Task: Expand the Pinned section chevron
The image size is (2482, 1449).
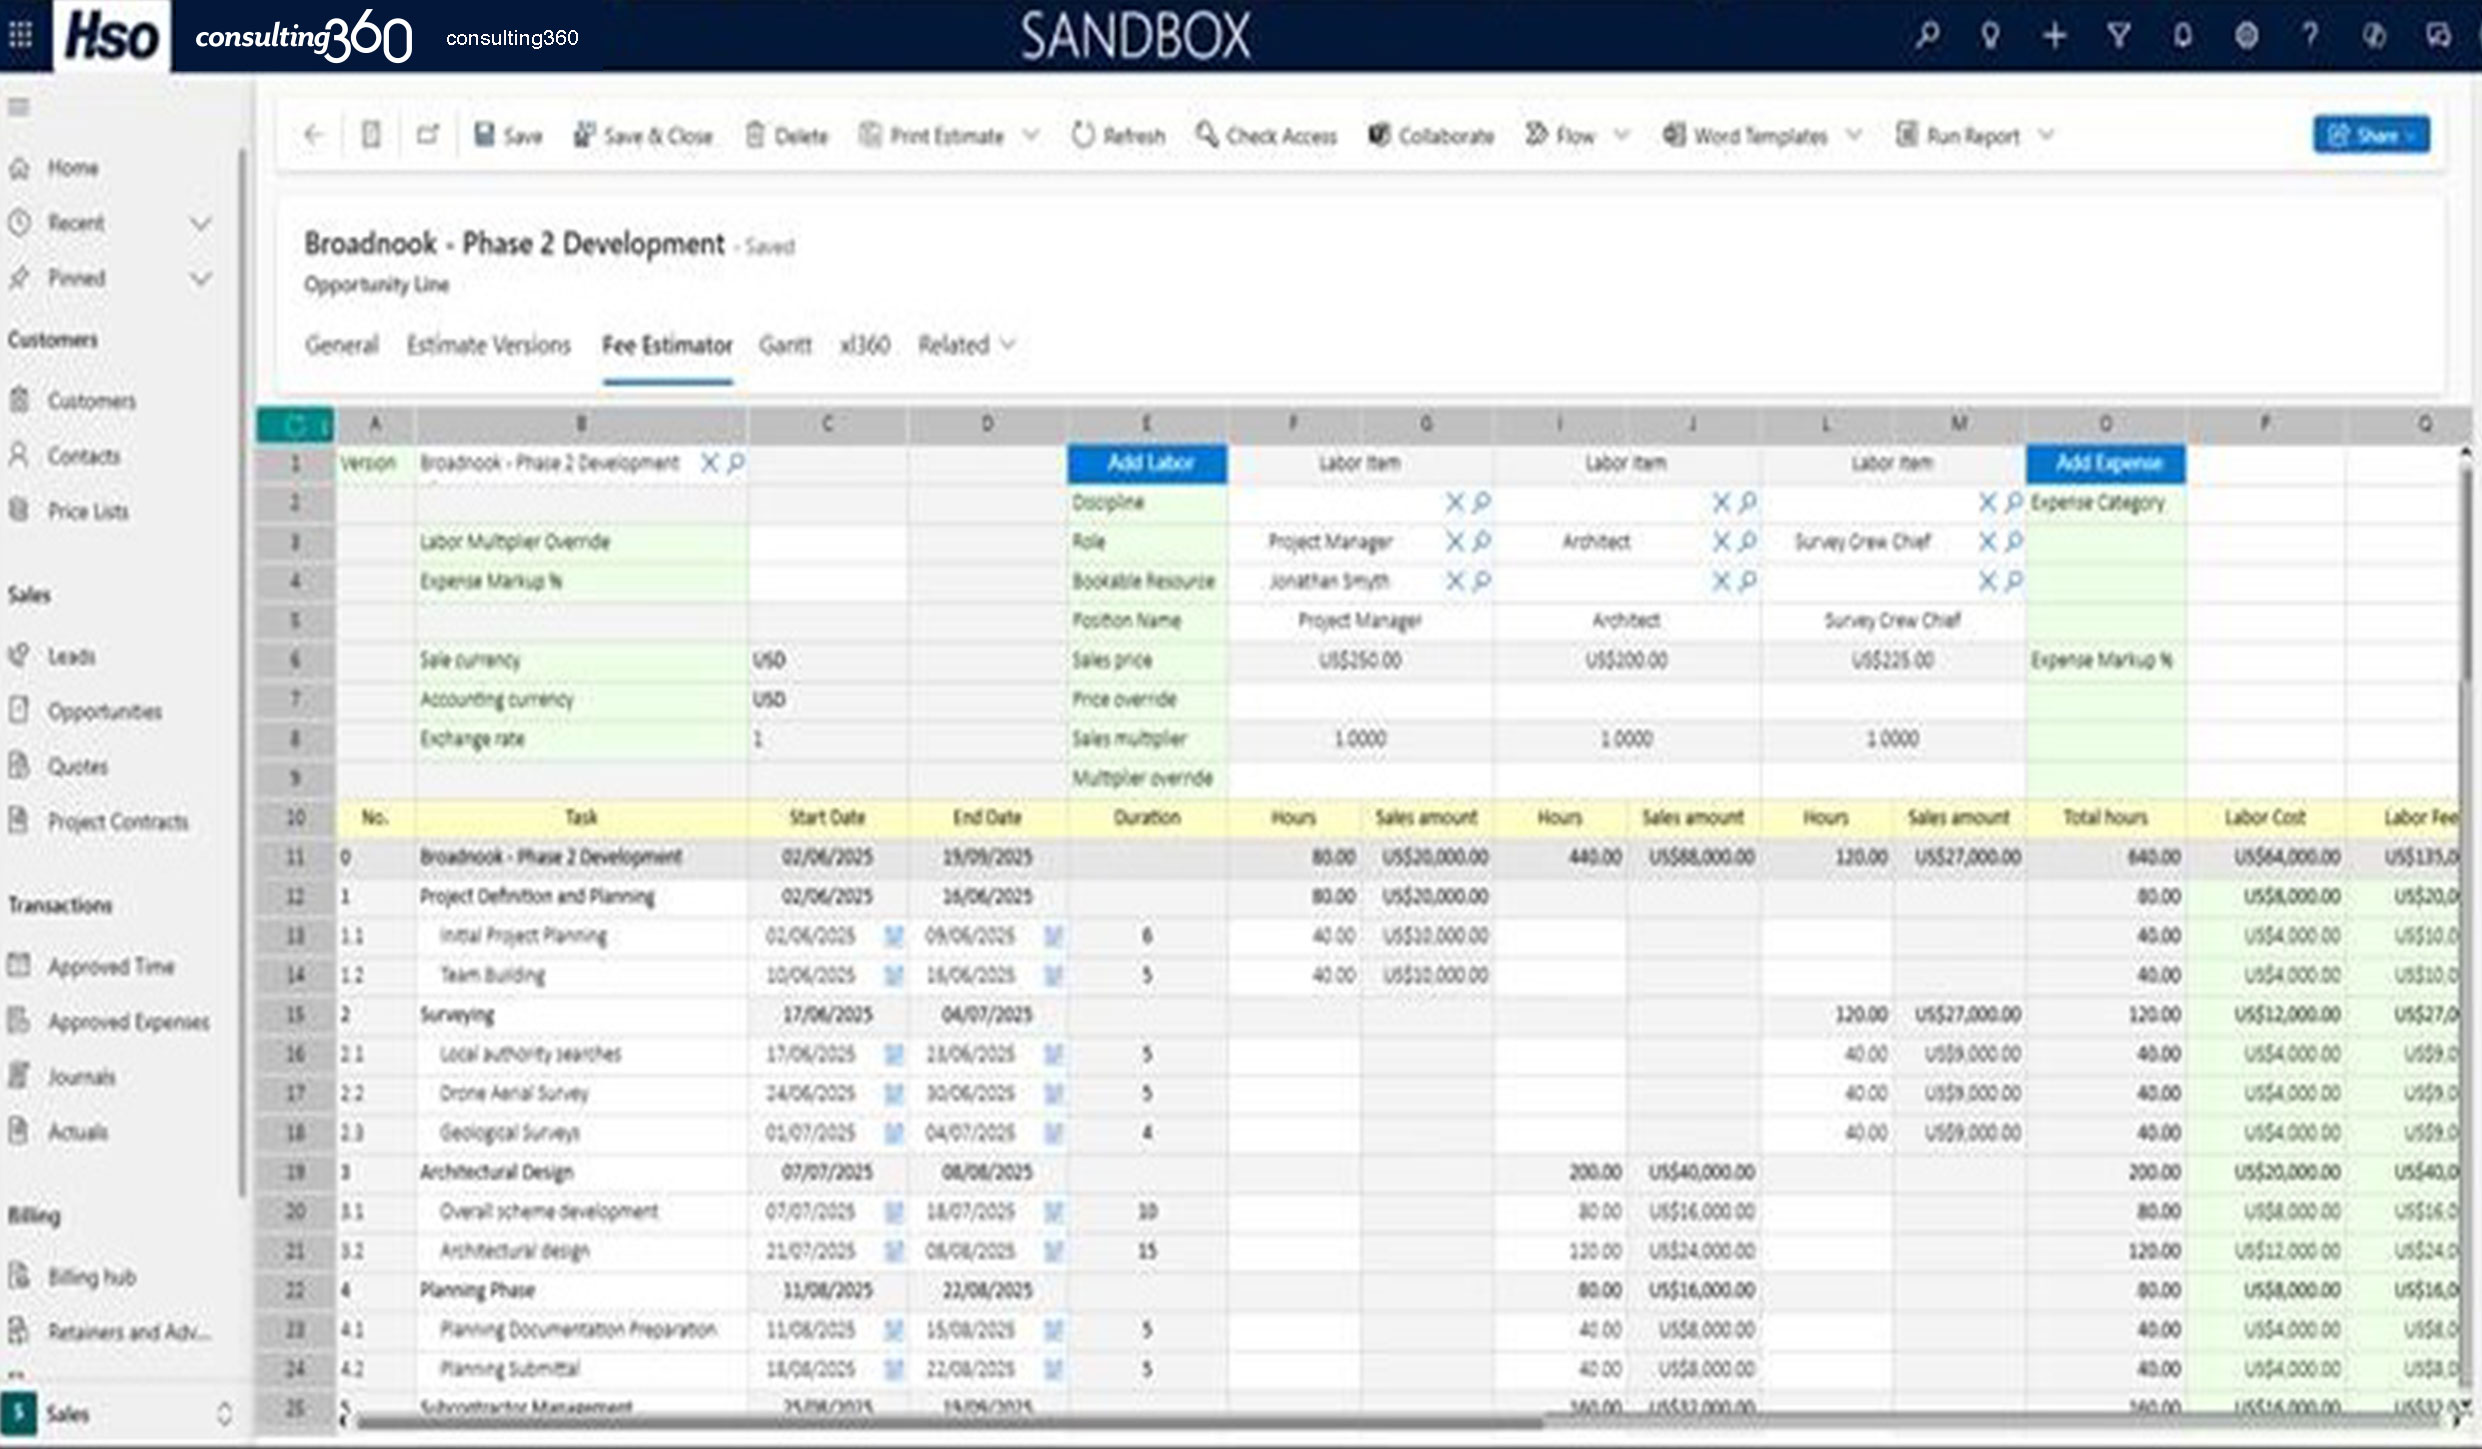Action: point(201,278)
